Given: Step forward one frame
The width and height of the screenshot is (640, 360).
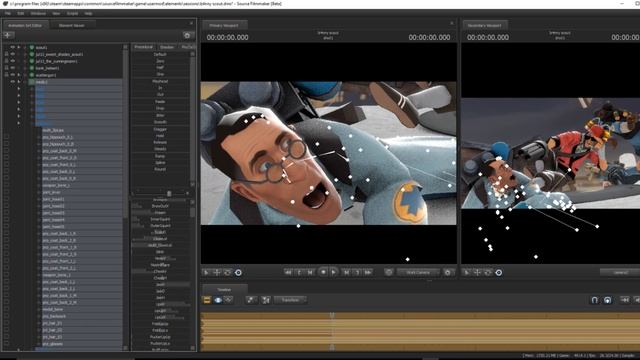Looking at the screenshot, I should click(x=346, y=272).
